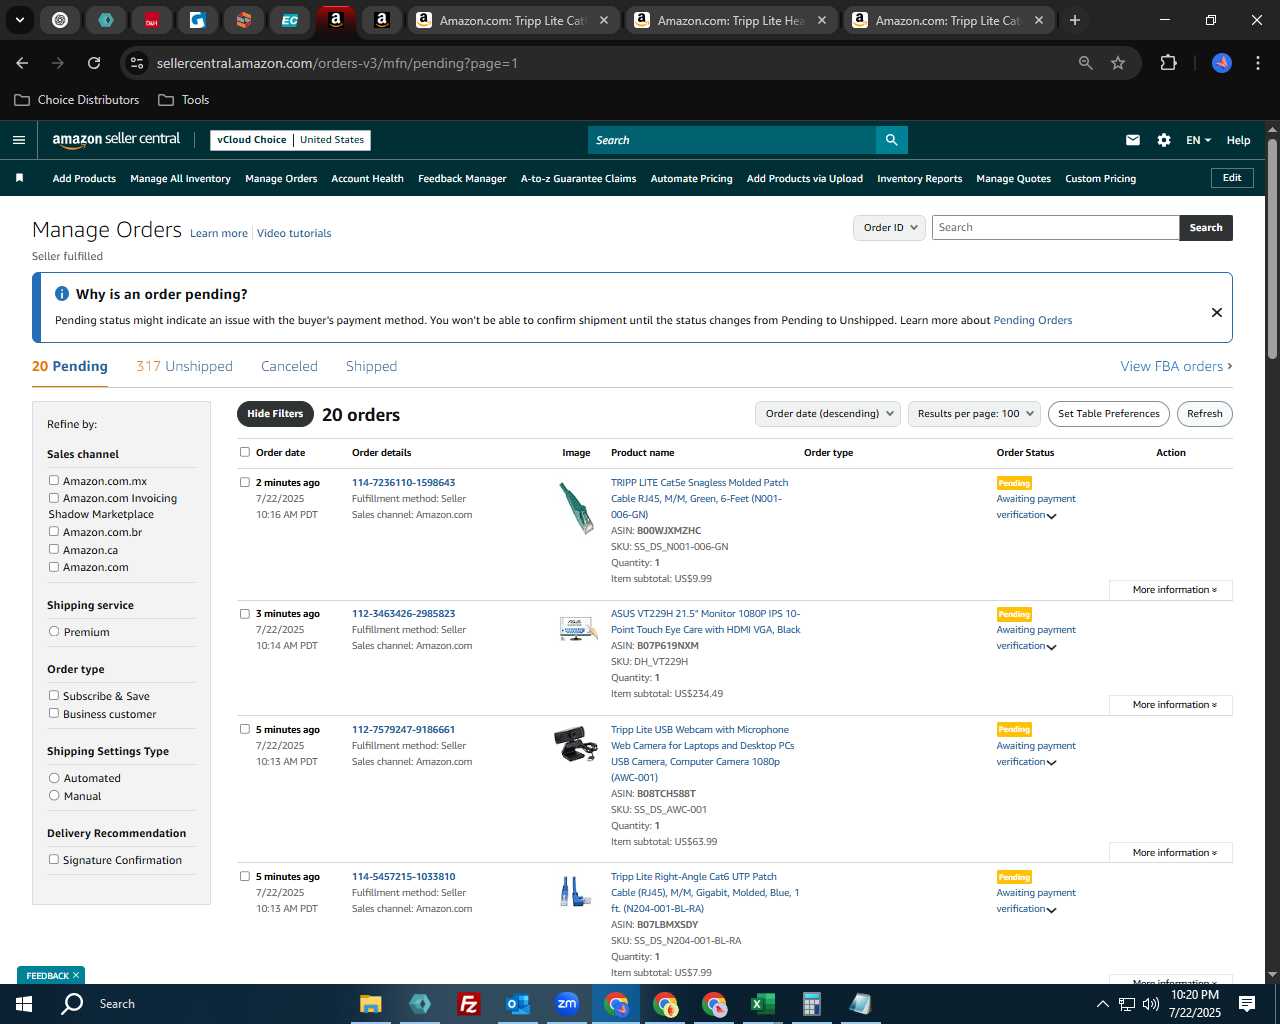
Task: Check the Subscribe & Save filter
Action: (54, 696)
